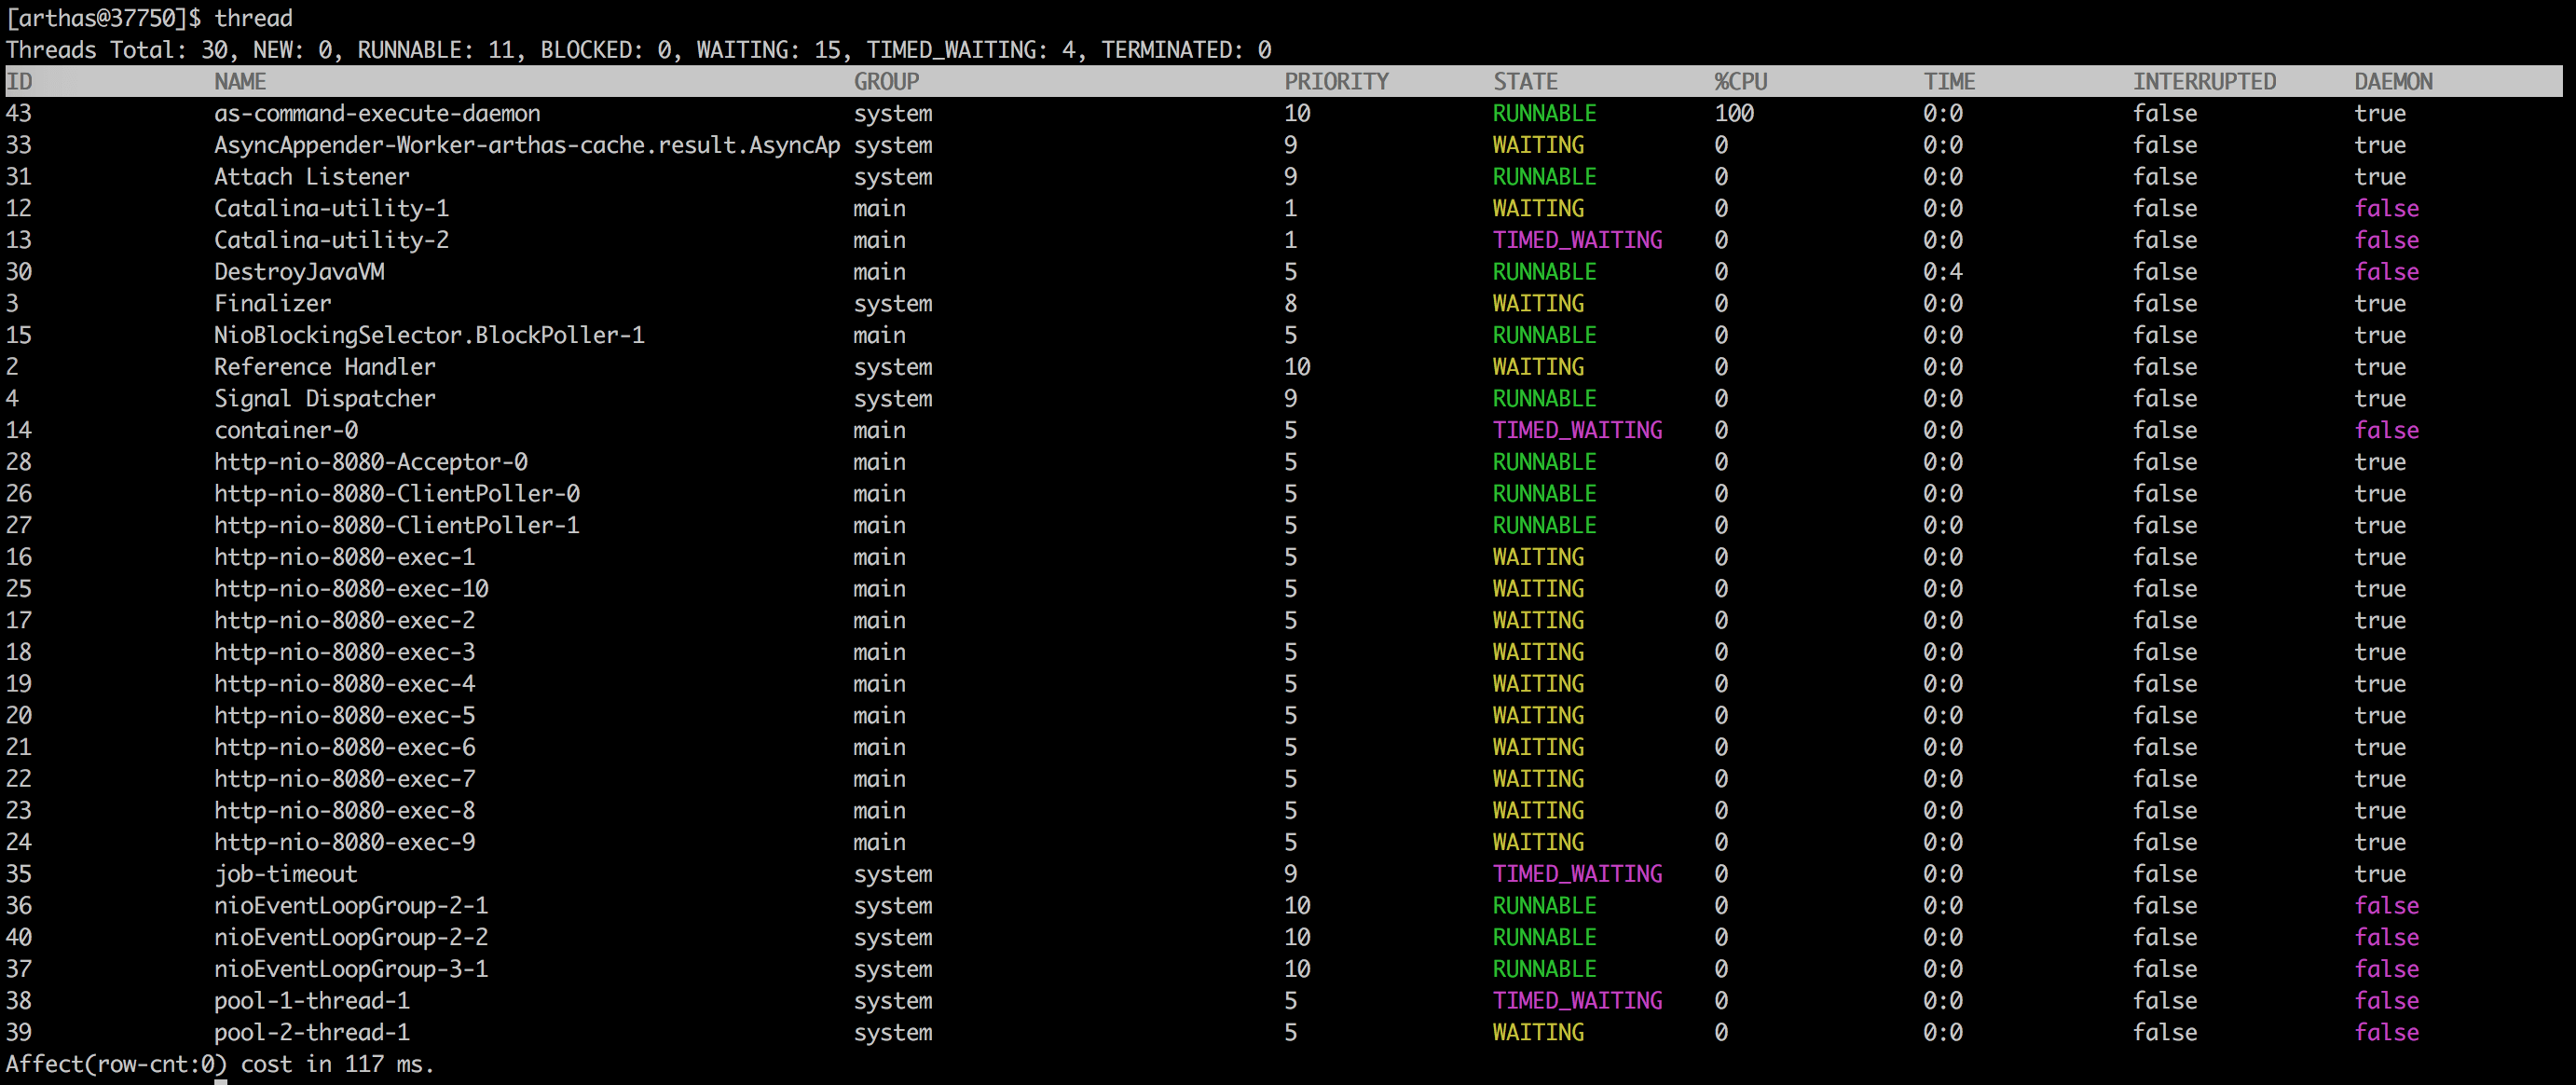The width and height of the screenshot is (2576, 1085).
Task: Click thread name http-nio-8080-exec-7
Action: point(344,779)
